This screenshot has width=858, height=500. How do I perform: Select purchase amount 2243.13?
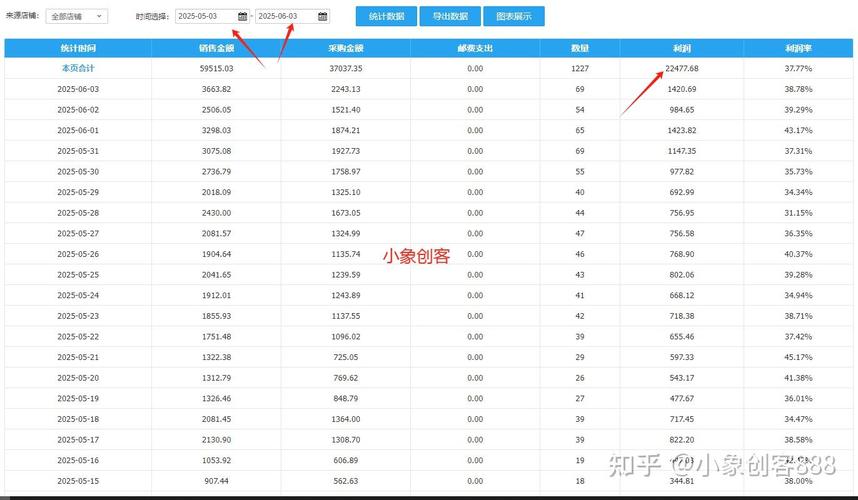346,89
